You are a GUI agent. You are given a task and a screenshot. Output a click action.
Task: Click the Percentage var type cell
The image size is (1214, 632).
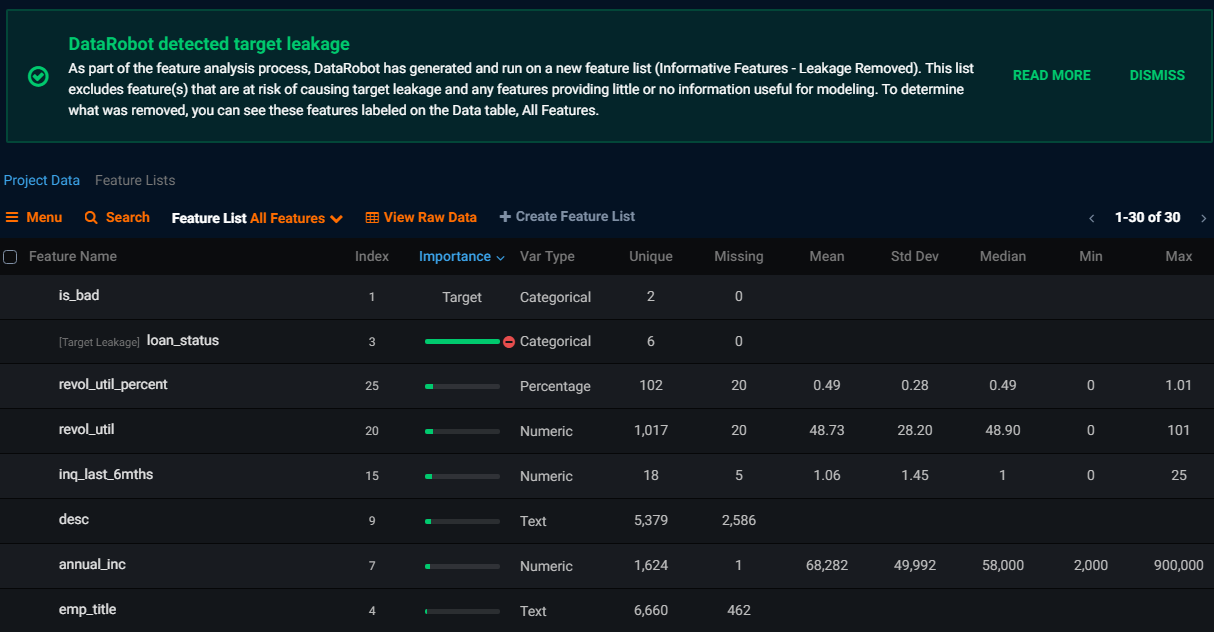click(x=555, y=386)
